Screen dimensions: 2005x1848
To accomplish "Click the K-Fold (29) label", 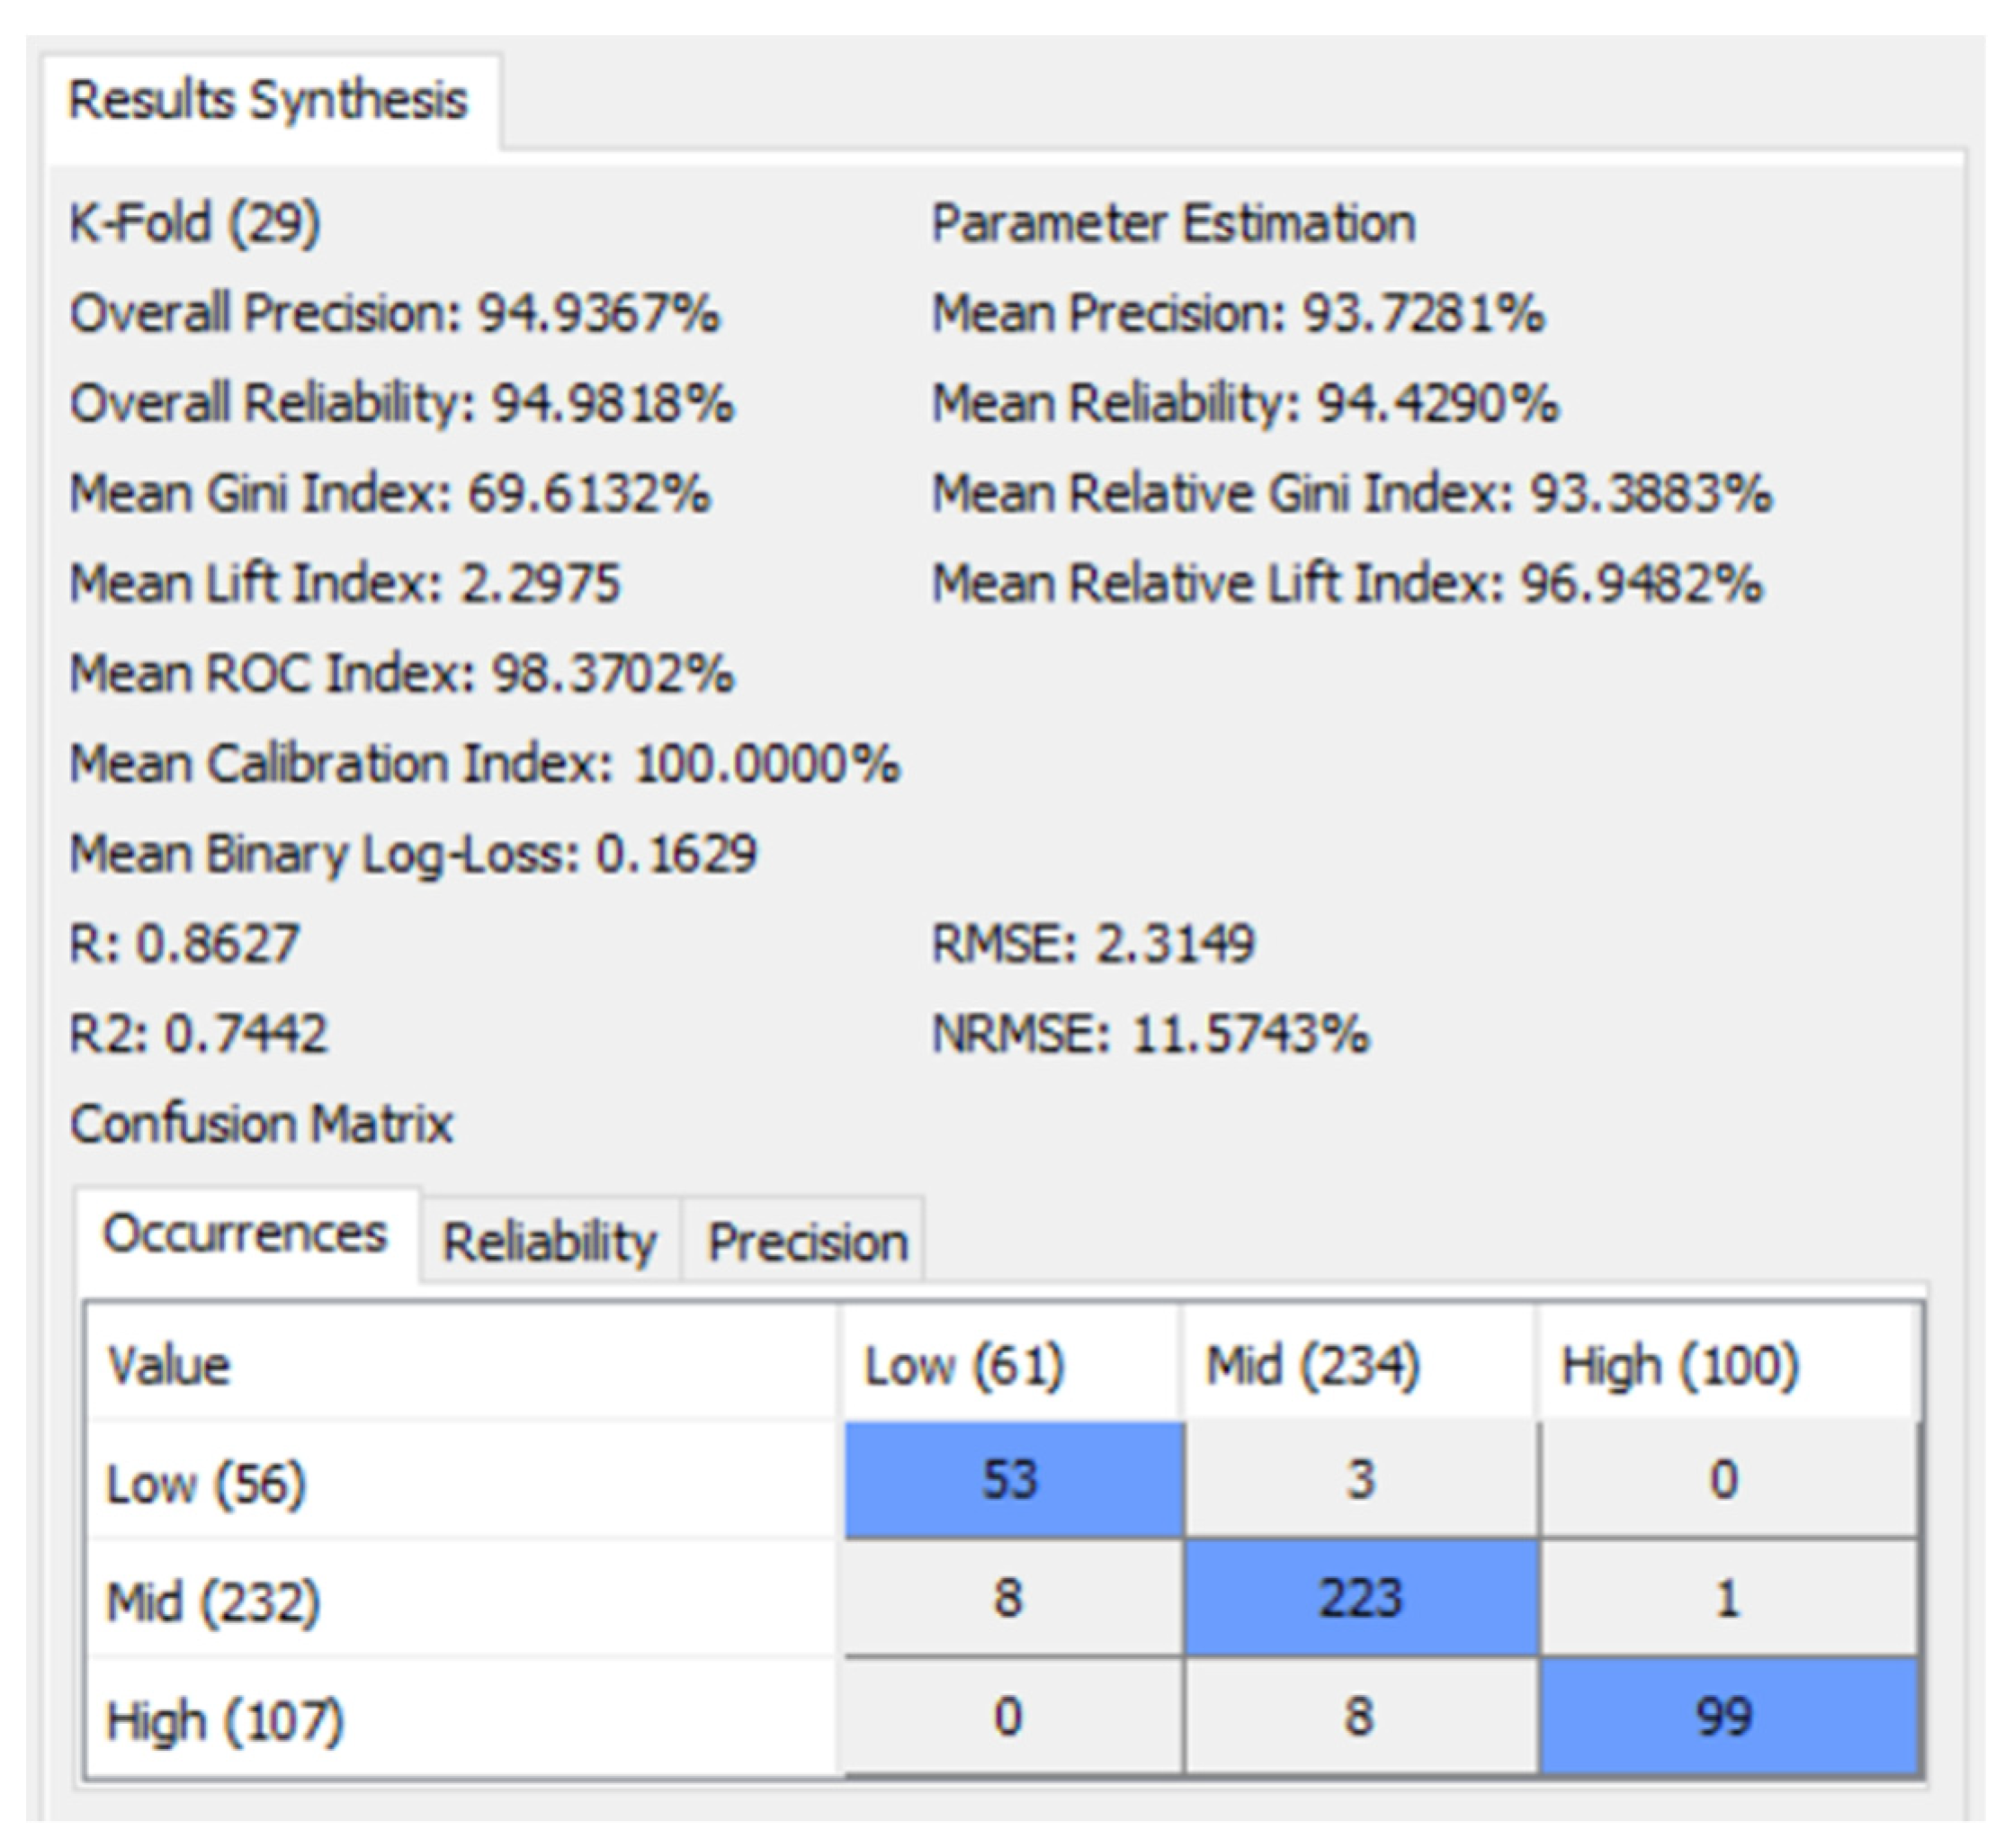I will [x=195, y=222].
